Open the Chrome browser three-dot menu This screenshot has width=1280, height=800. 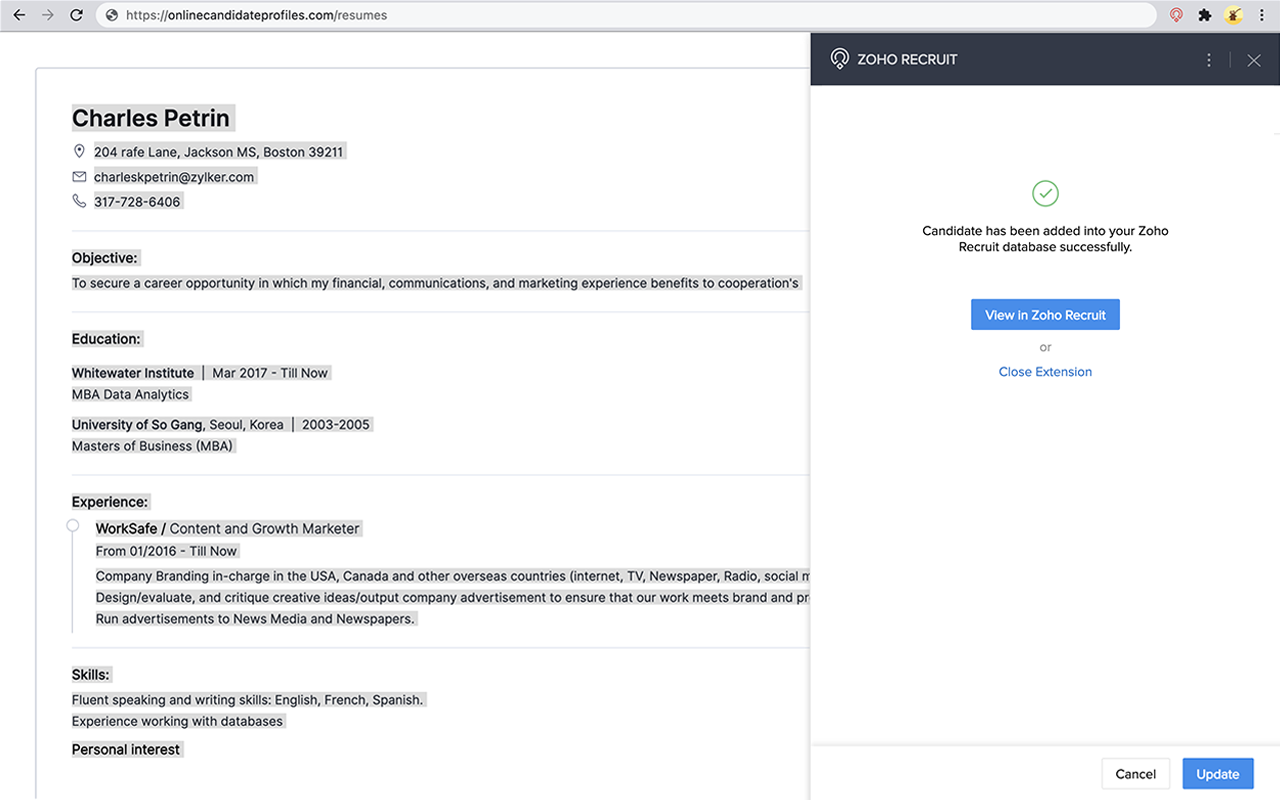1261,15
